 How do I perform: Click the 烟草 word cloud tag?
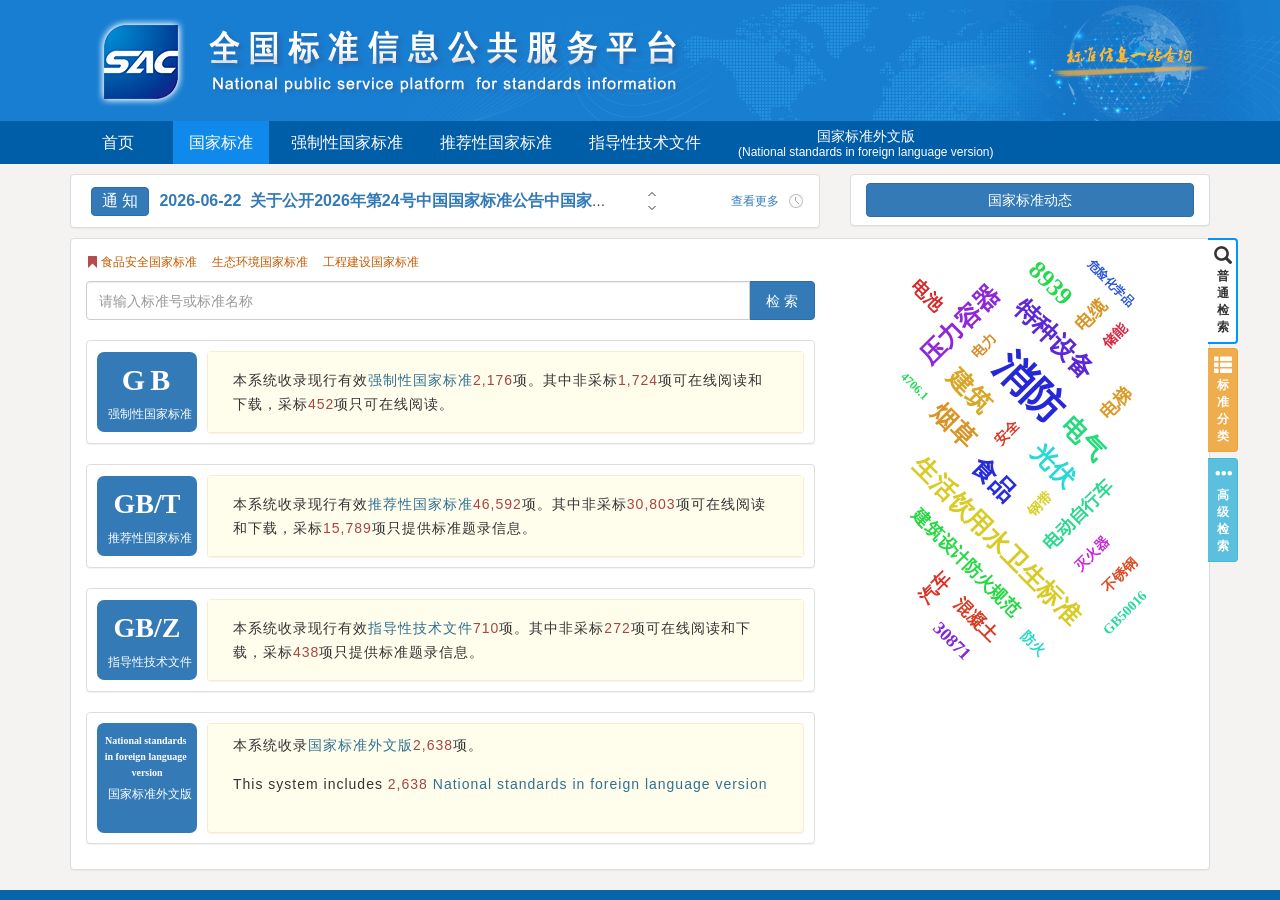coord(953,425)
